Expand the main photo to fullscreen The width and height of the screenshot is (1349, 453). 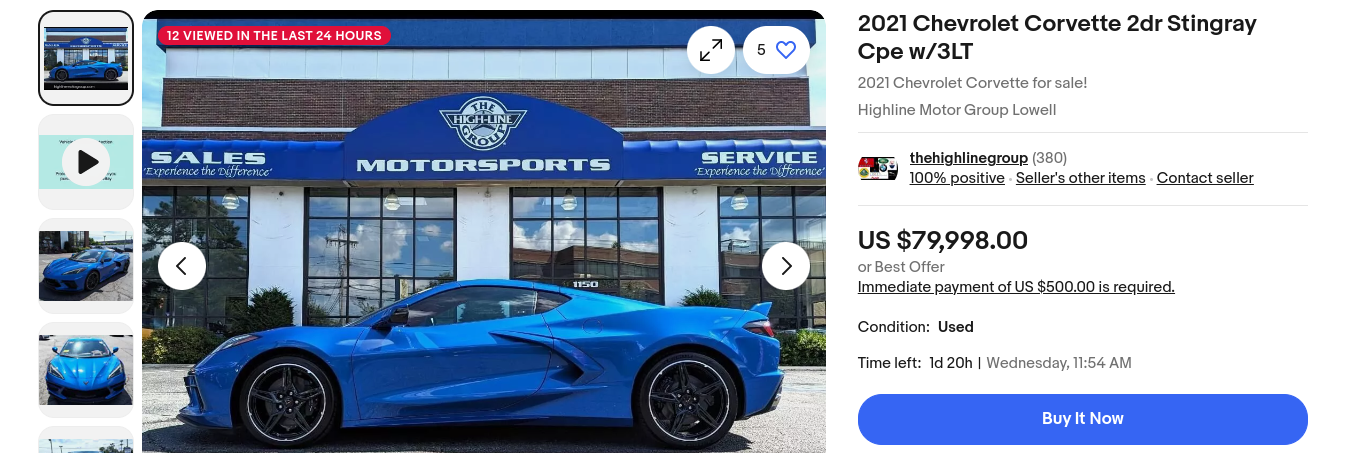pos(711,50)
